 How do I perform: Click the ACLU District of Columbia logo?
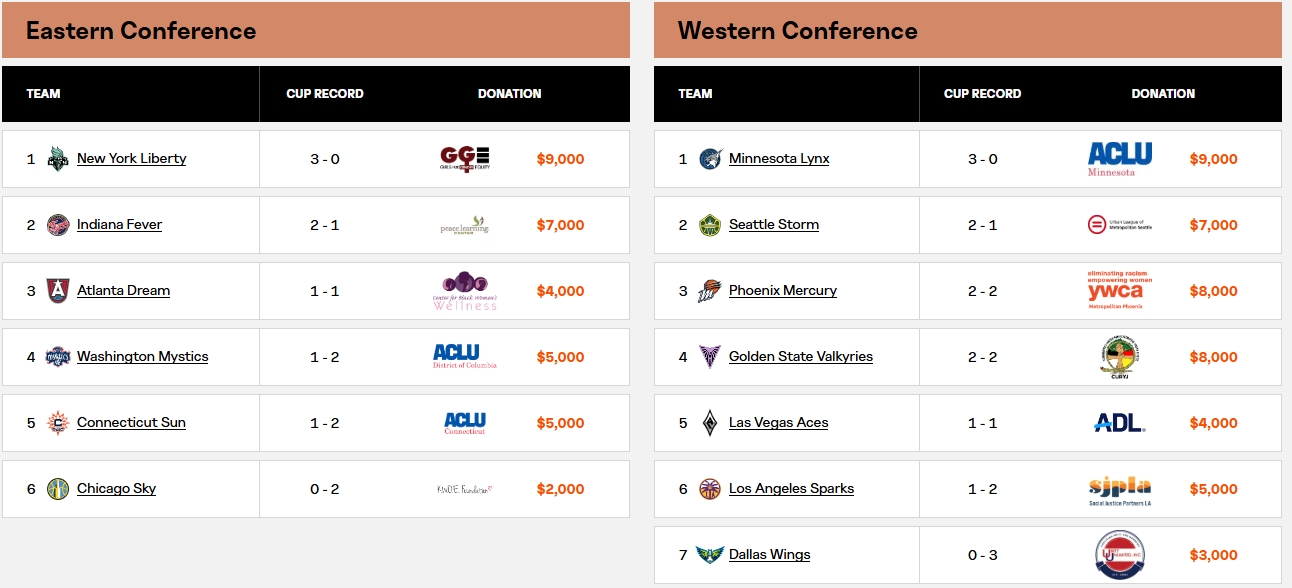(465, 356)
